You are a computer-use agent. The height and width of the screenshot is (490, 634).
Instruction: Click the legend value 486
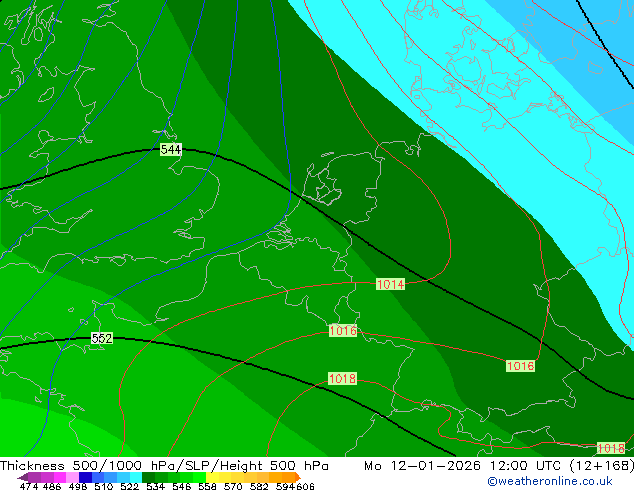[x=52, y=486]
